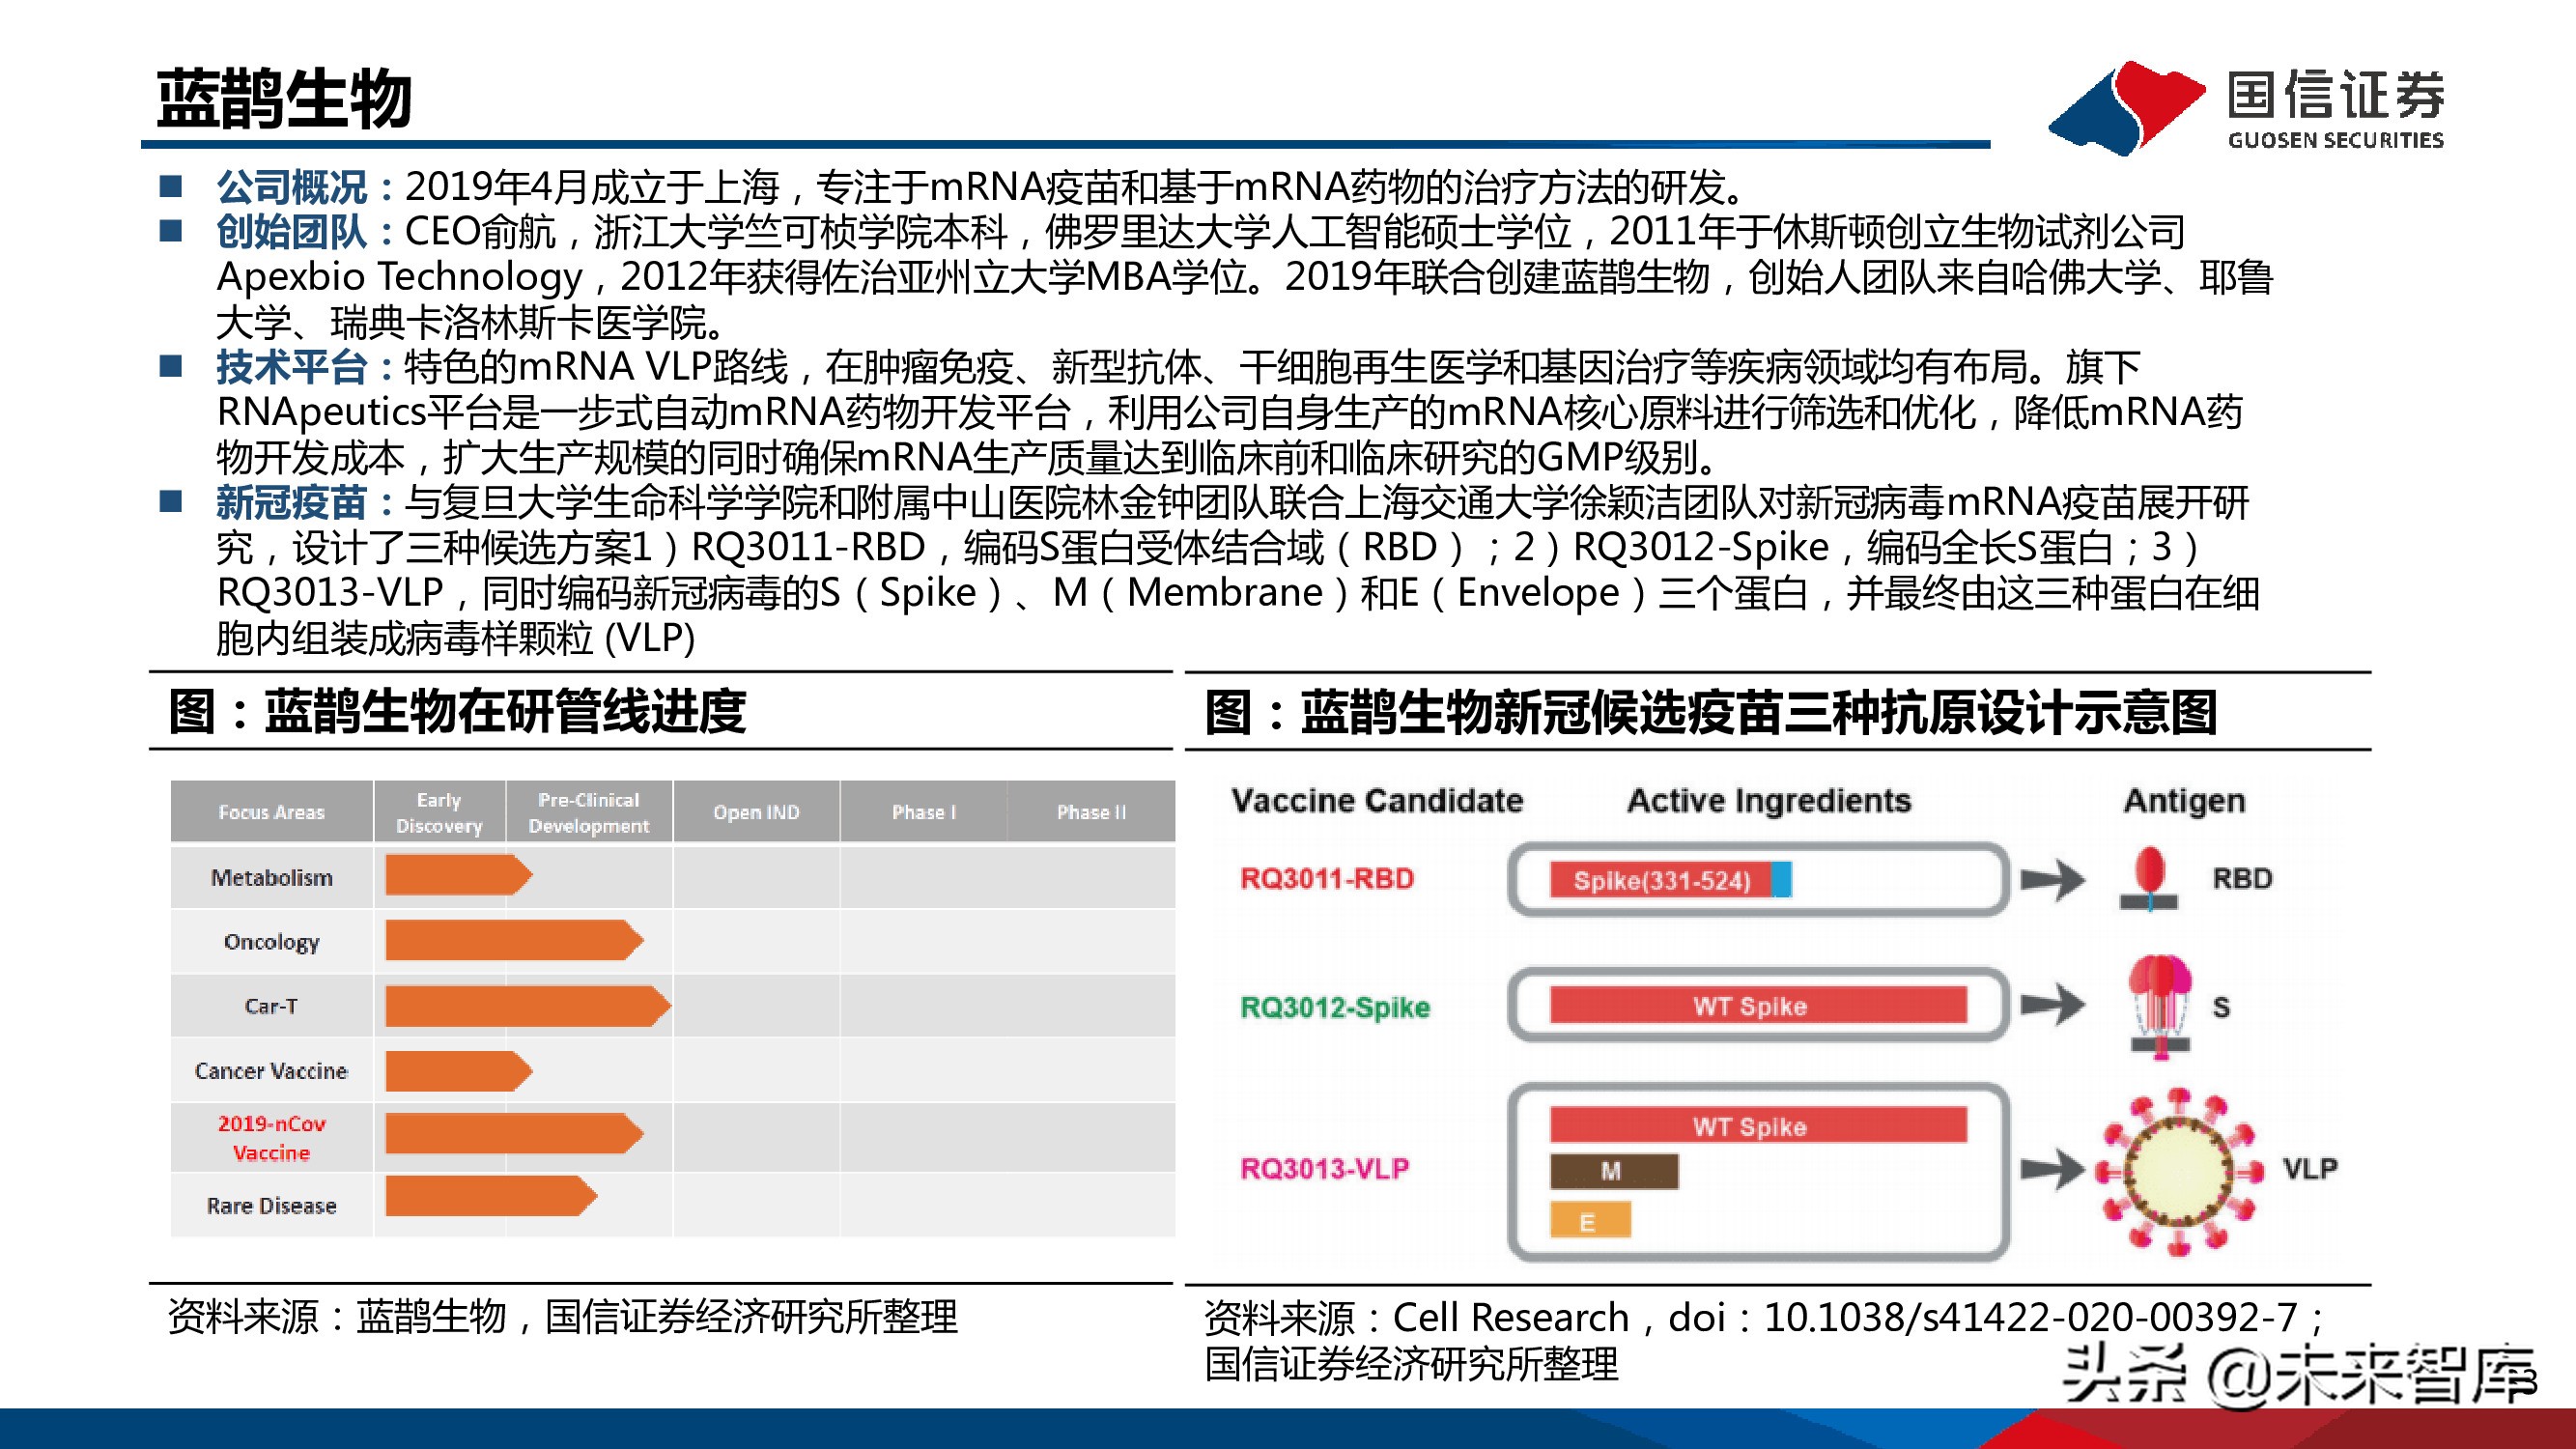Click the slide title 蓝鹊生物
Screen dimensions: 2576x1449
pos(284,99)
